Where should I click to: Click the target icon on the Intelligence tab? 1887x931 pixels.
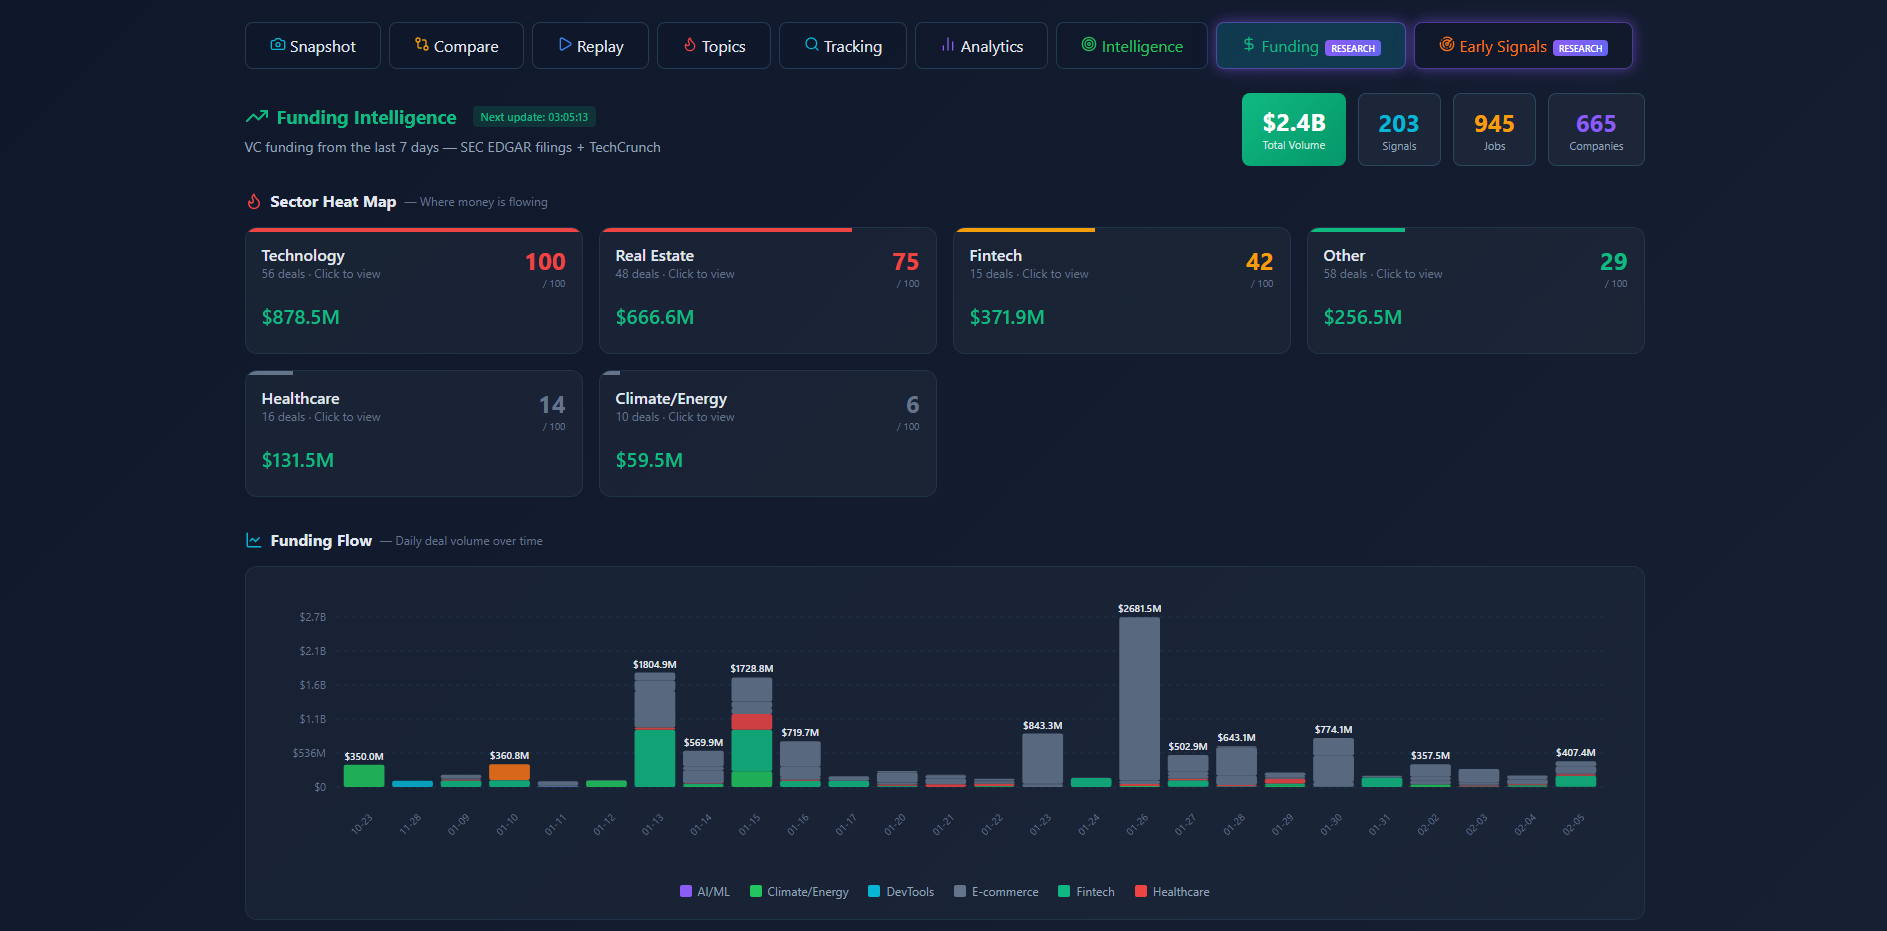tap(1090, 45)
